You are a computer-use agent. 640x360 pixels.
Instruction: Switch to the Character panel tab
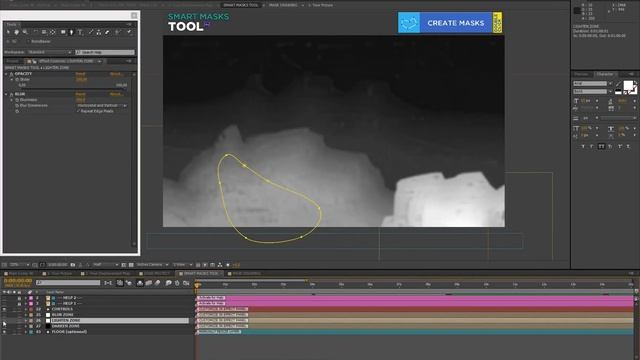604,74
